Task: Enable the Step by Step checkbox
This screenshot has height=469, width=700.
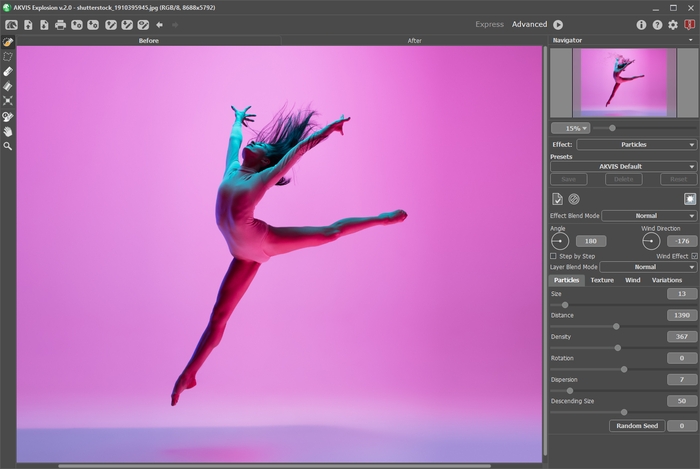Action: coord(554,256)
